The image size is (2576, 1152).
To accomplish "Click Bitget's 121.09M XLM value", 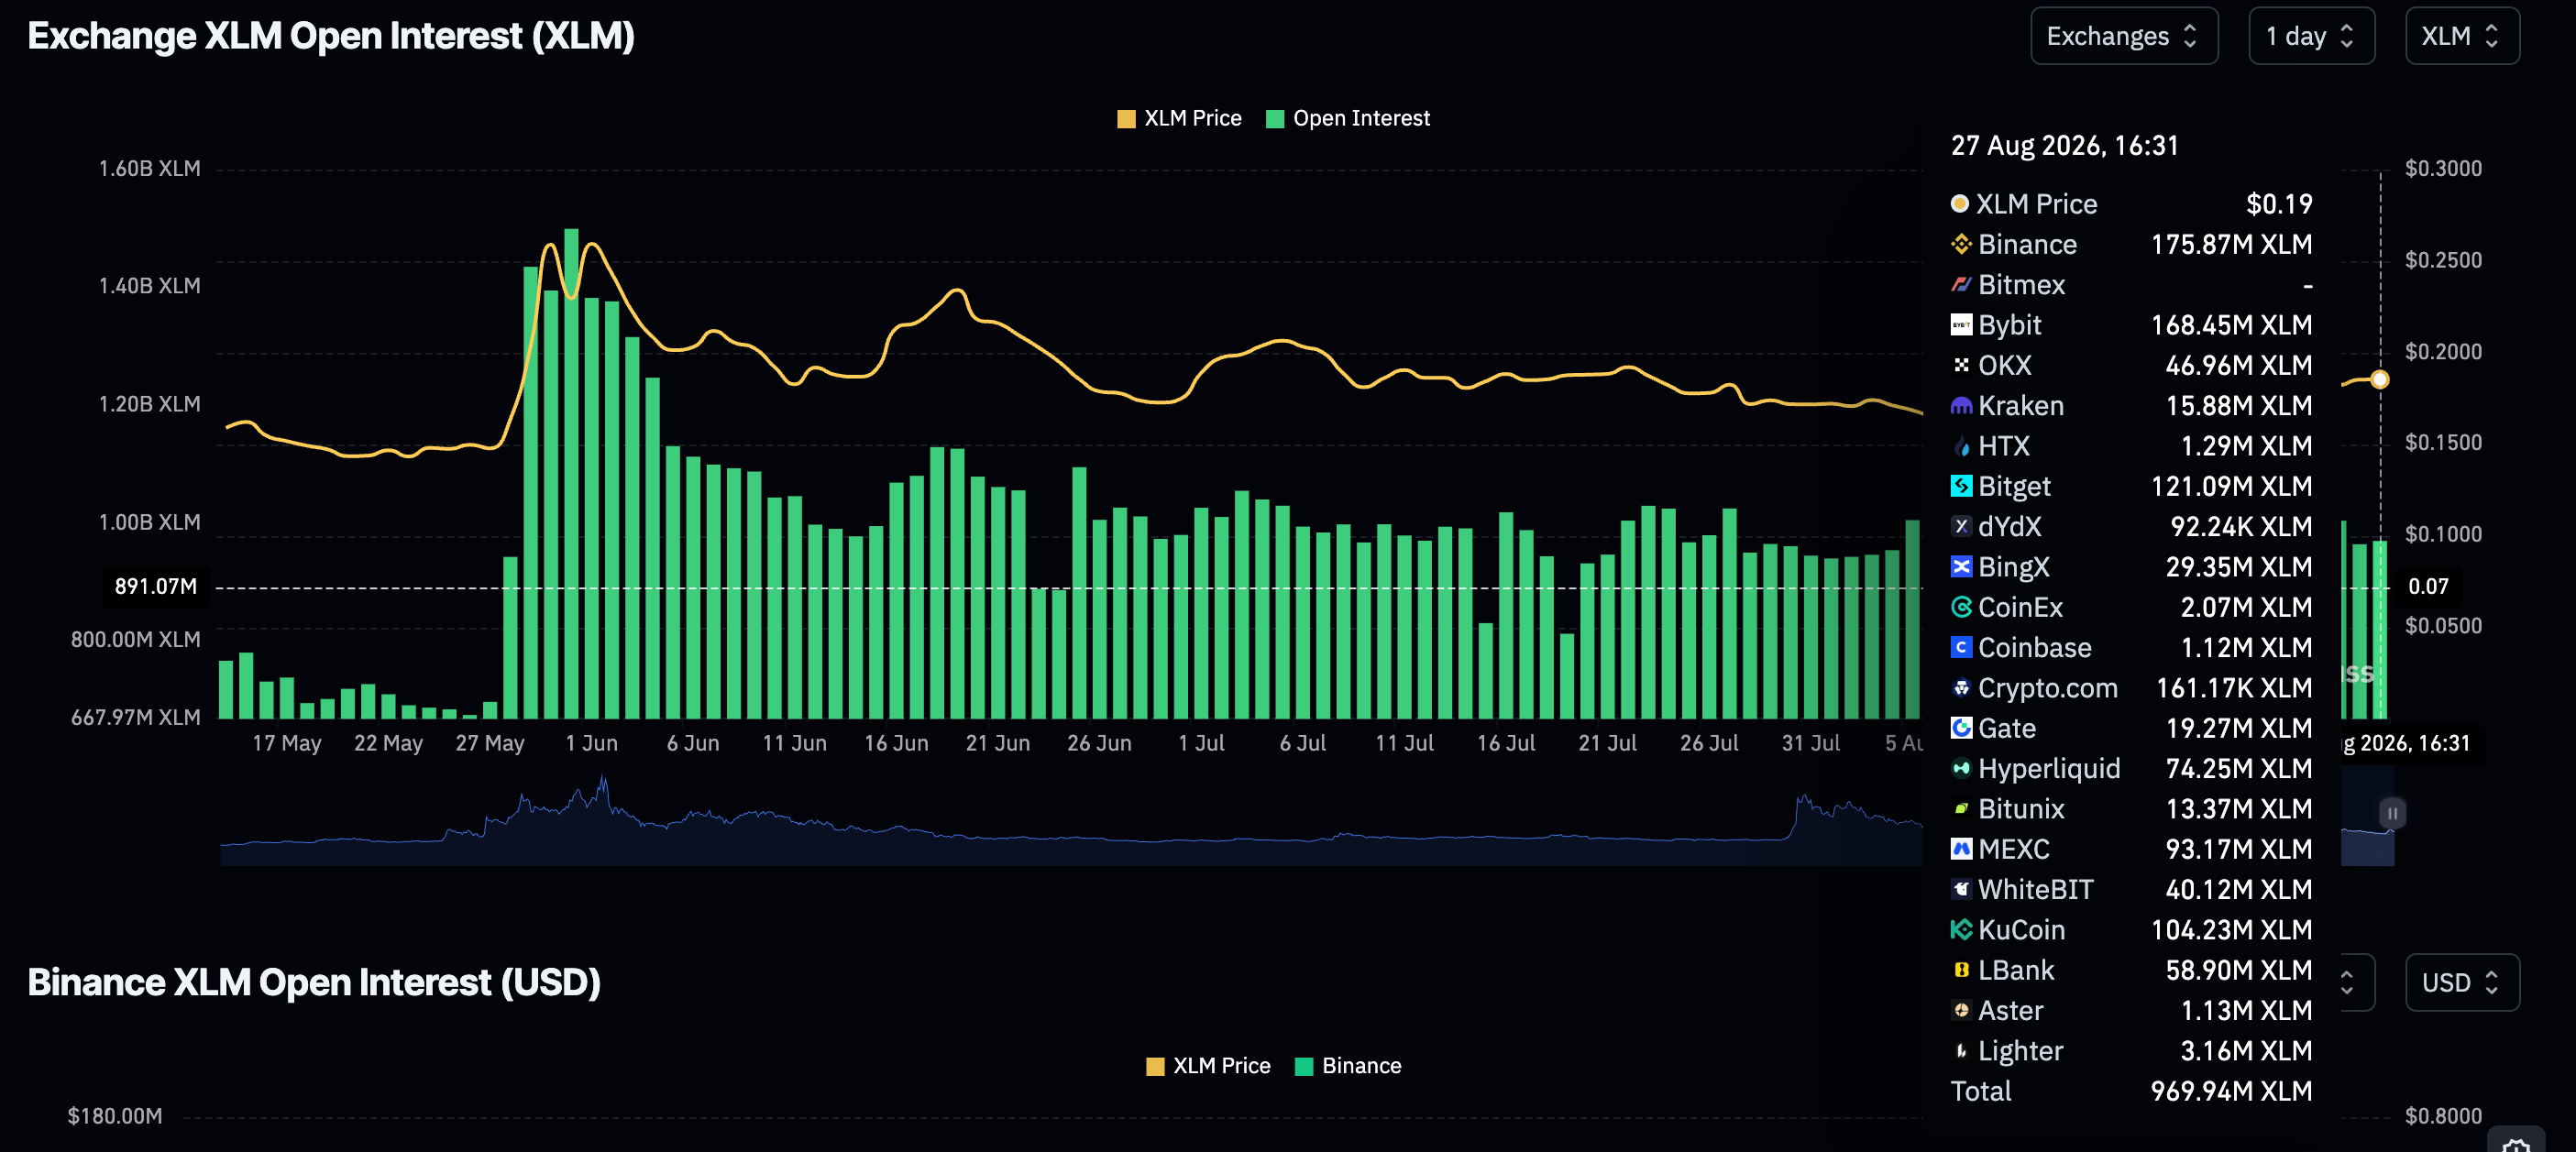I will click(2231, 486).
